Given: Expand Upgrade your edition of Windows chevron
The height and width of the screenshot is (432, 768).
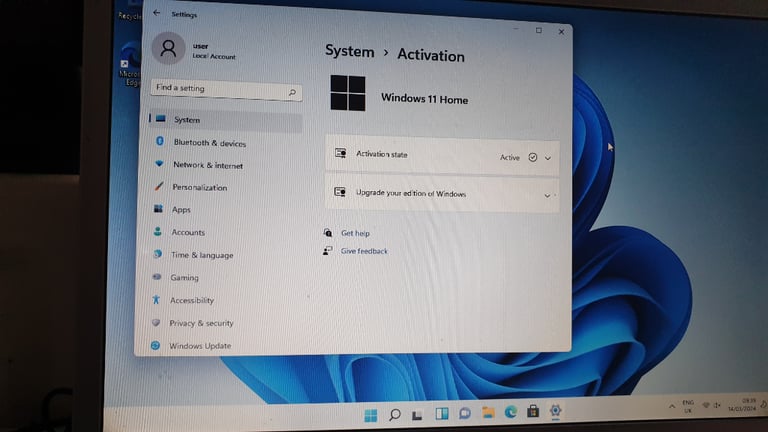Looking at the screenshot, I should click(x=547, y=195).
